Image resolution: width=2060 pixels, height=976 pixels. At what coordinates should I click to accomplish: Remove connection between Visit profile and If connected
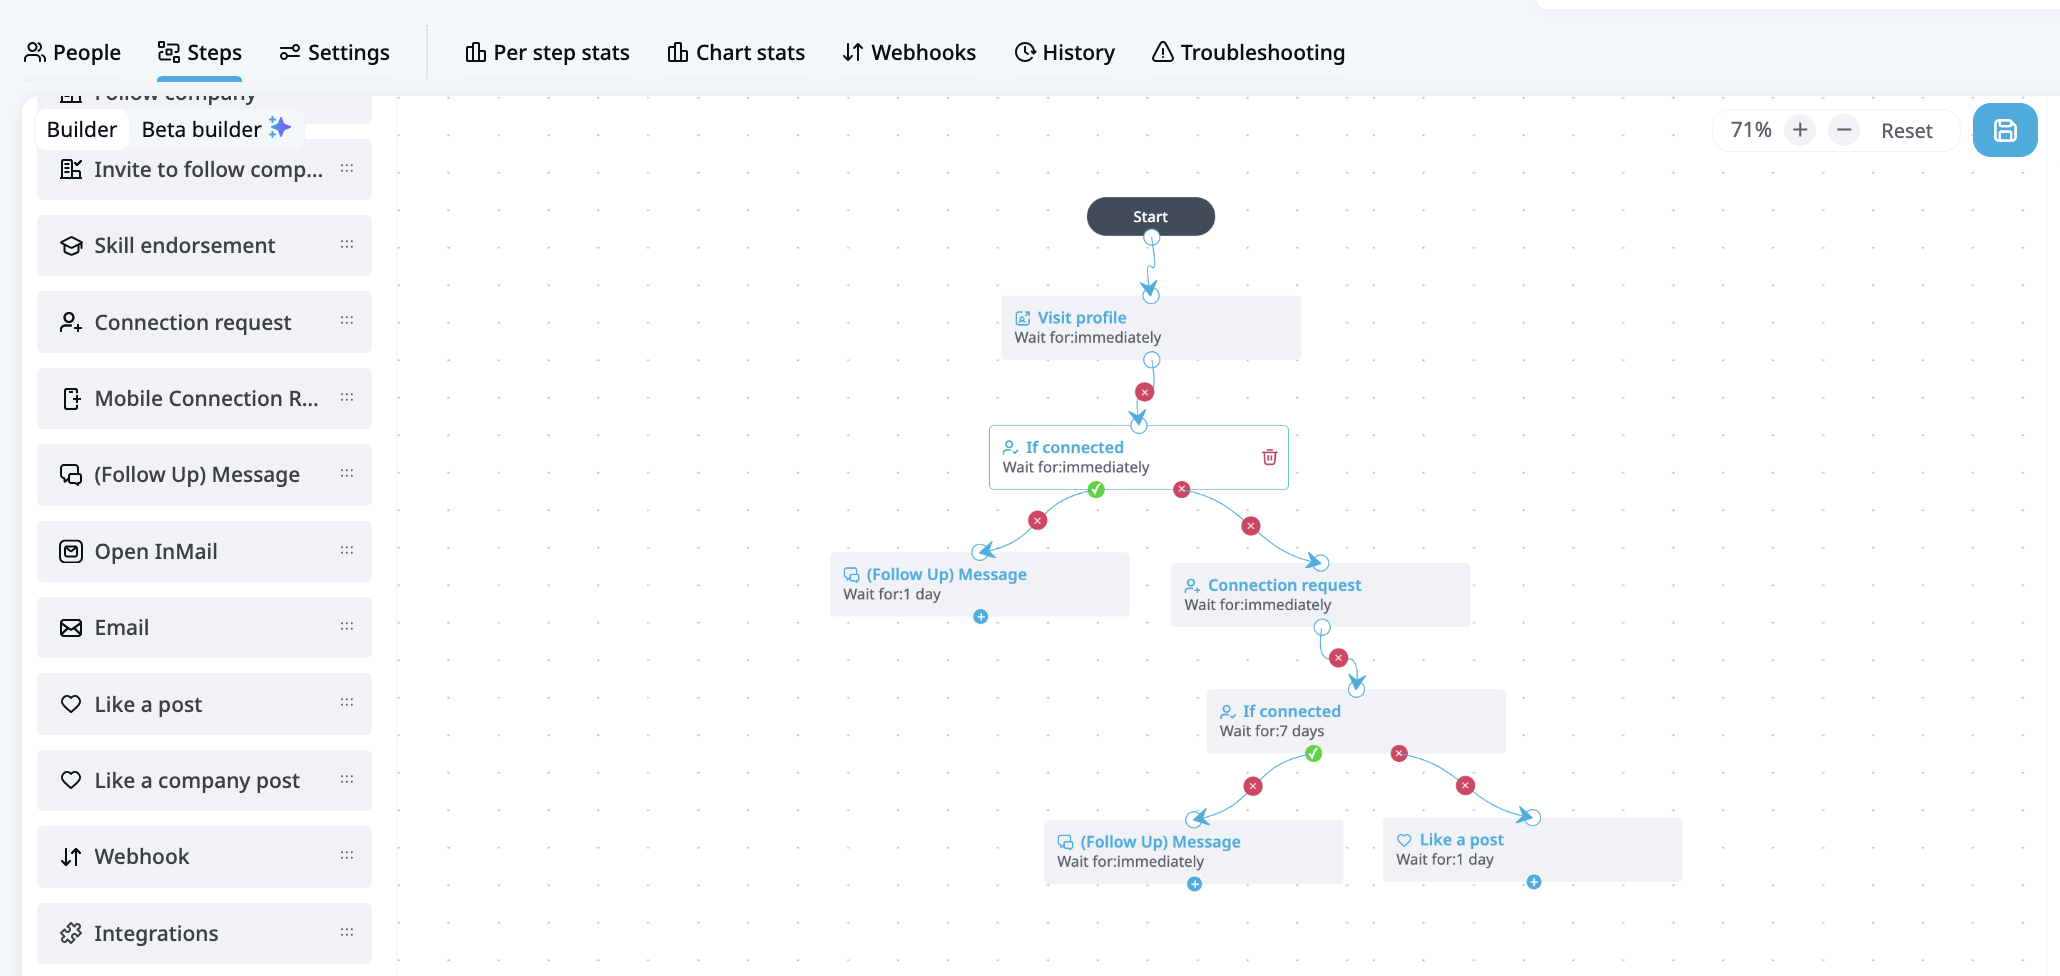coord(1144,392)
